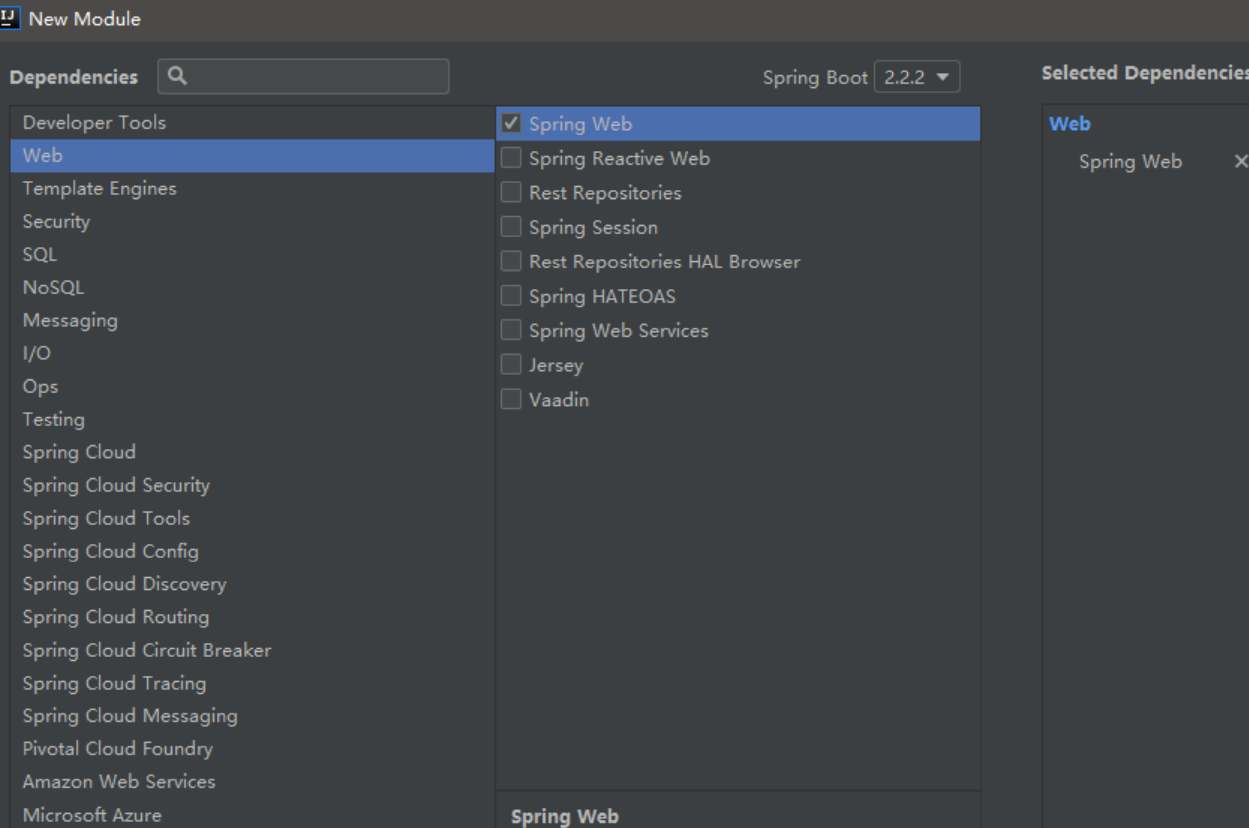The image size is (1249, 828).
Task: Open the Spring Cloud category
Action: [252, 453]
